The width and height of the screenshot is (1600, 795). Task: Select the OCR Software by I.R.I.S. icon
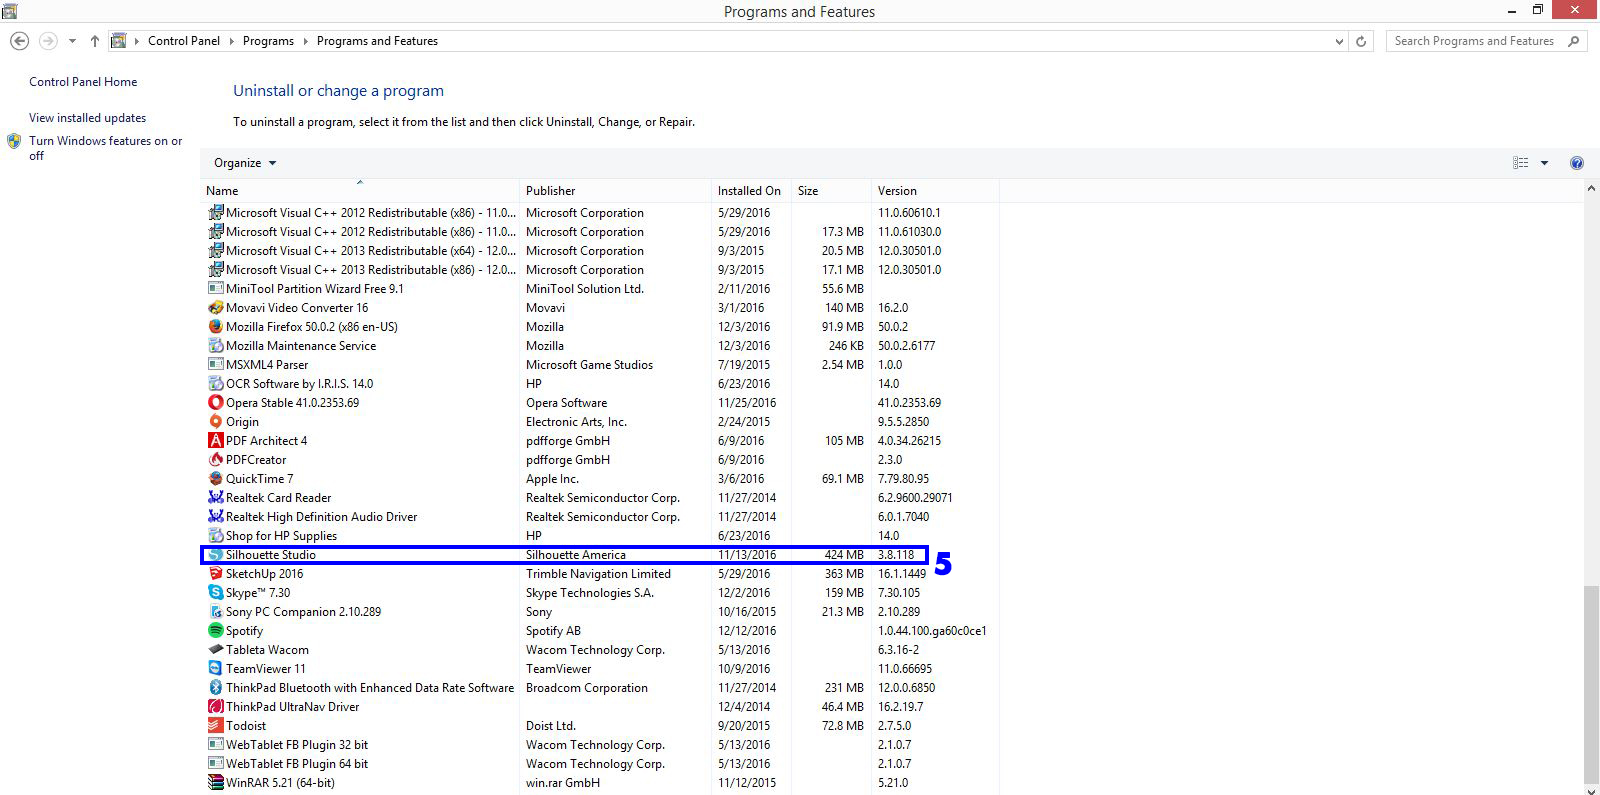[x=215, y=384]
